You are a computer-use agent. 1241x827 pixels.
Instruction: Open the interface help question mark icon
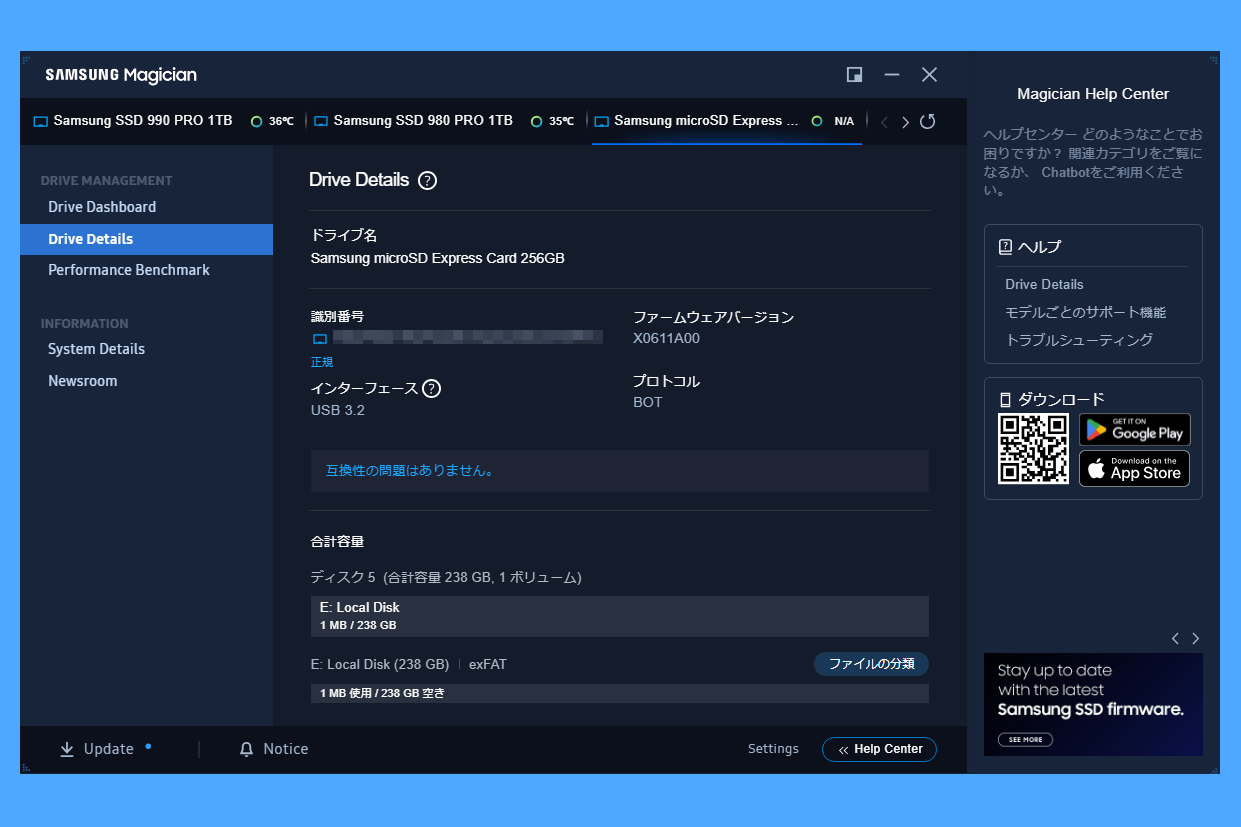431,389
